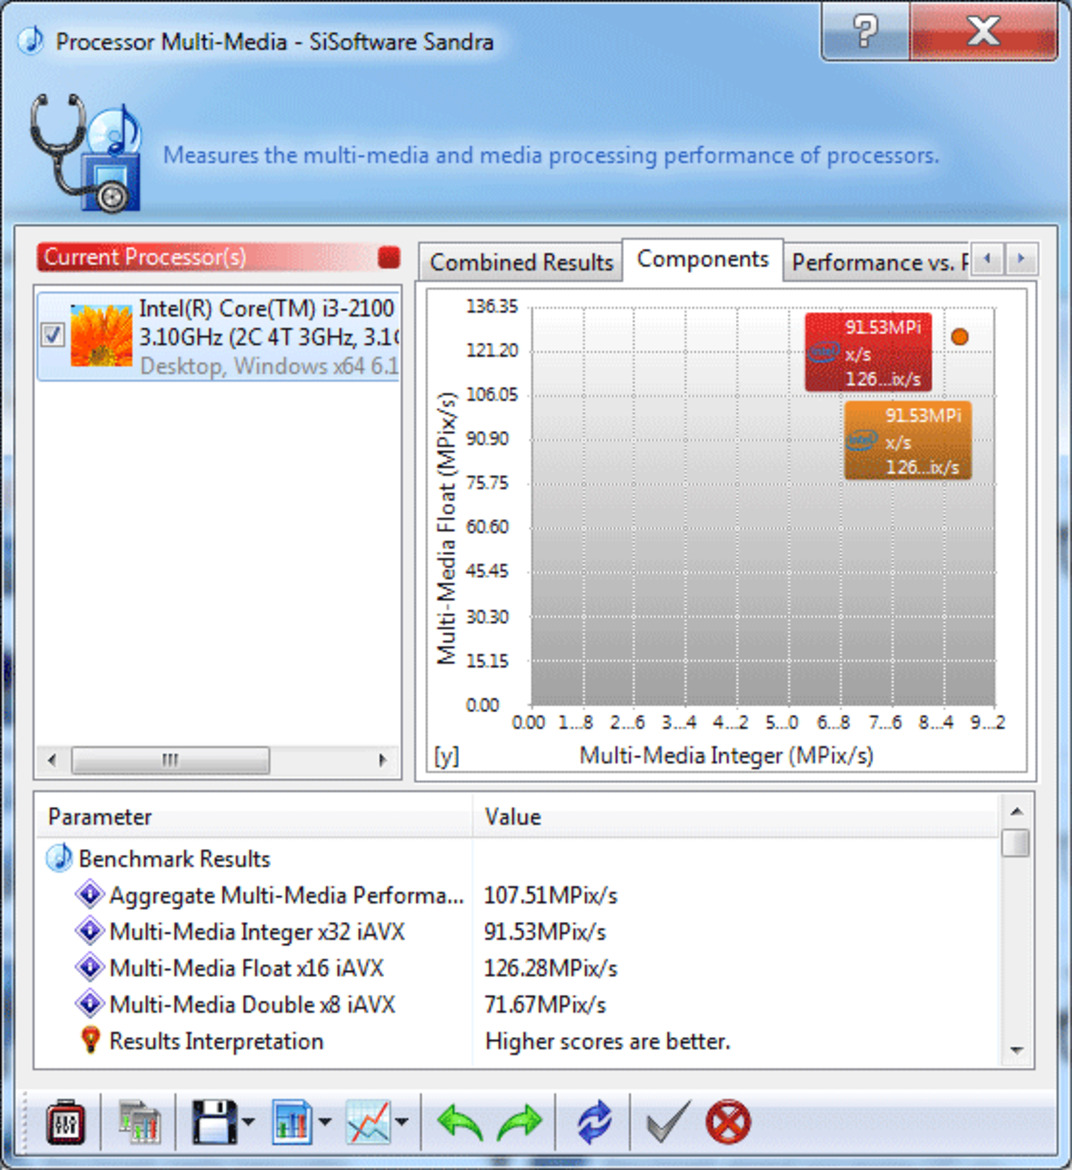Click the bar chart report icon

291,1121
